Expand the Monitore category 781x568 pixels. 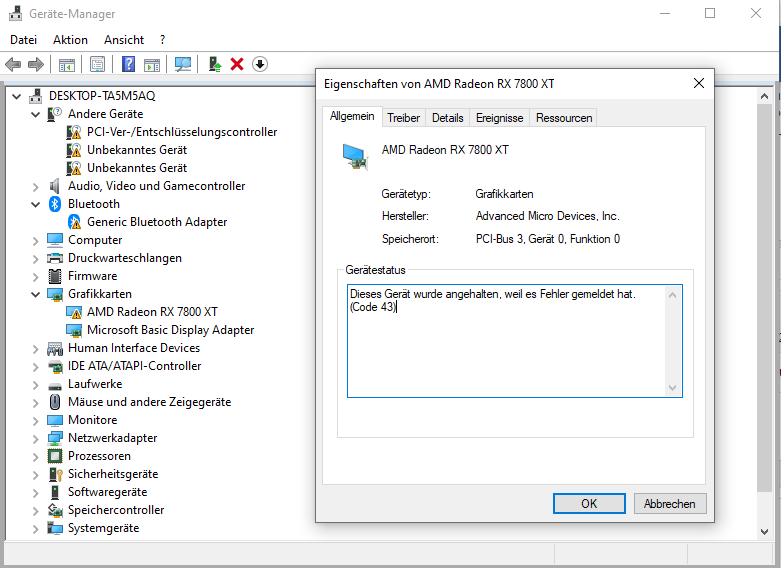tap(35, 421)
